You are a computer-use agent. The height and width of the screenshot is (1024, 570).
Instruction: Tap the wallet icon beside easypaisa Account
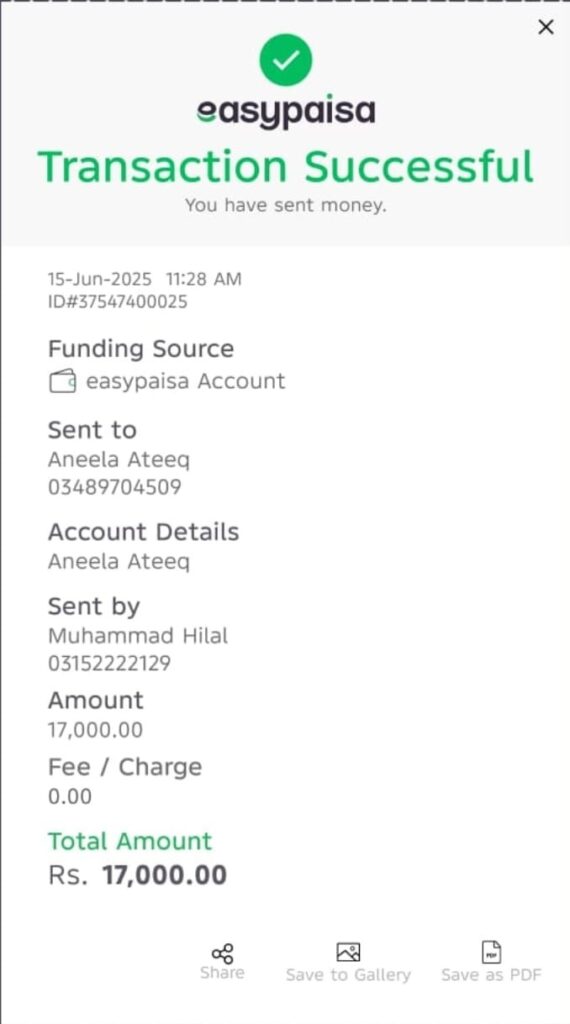click(63, 381)
